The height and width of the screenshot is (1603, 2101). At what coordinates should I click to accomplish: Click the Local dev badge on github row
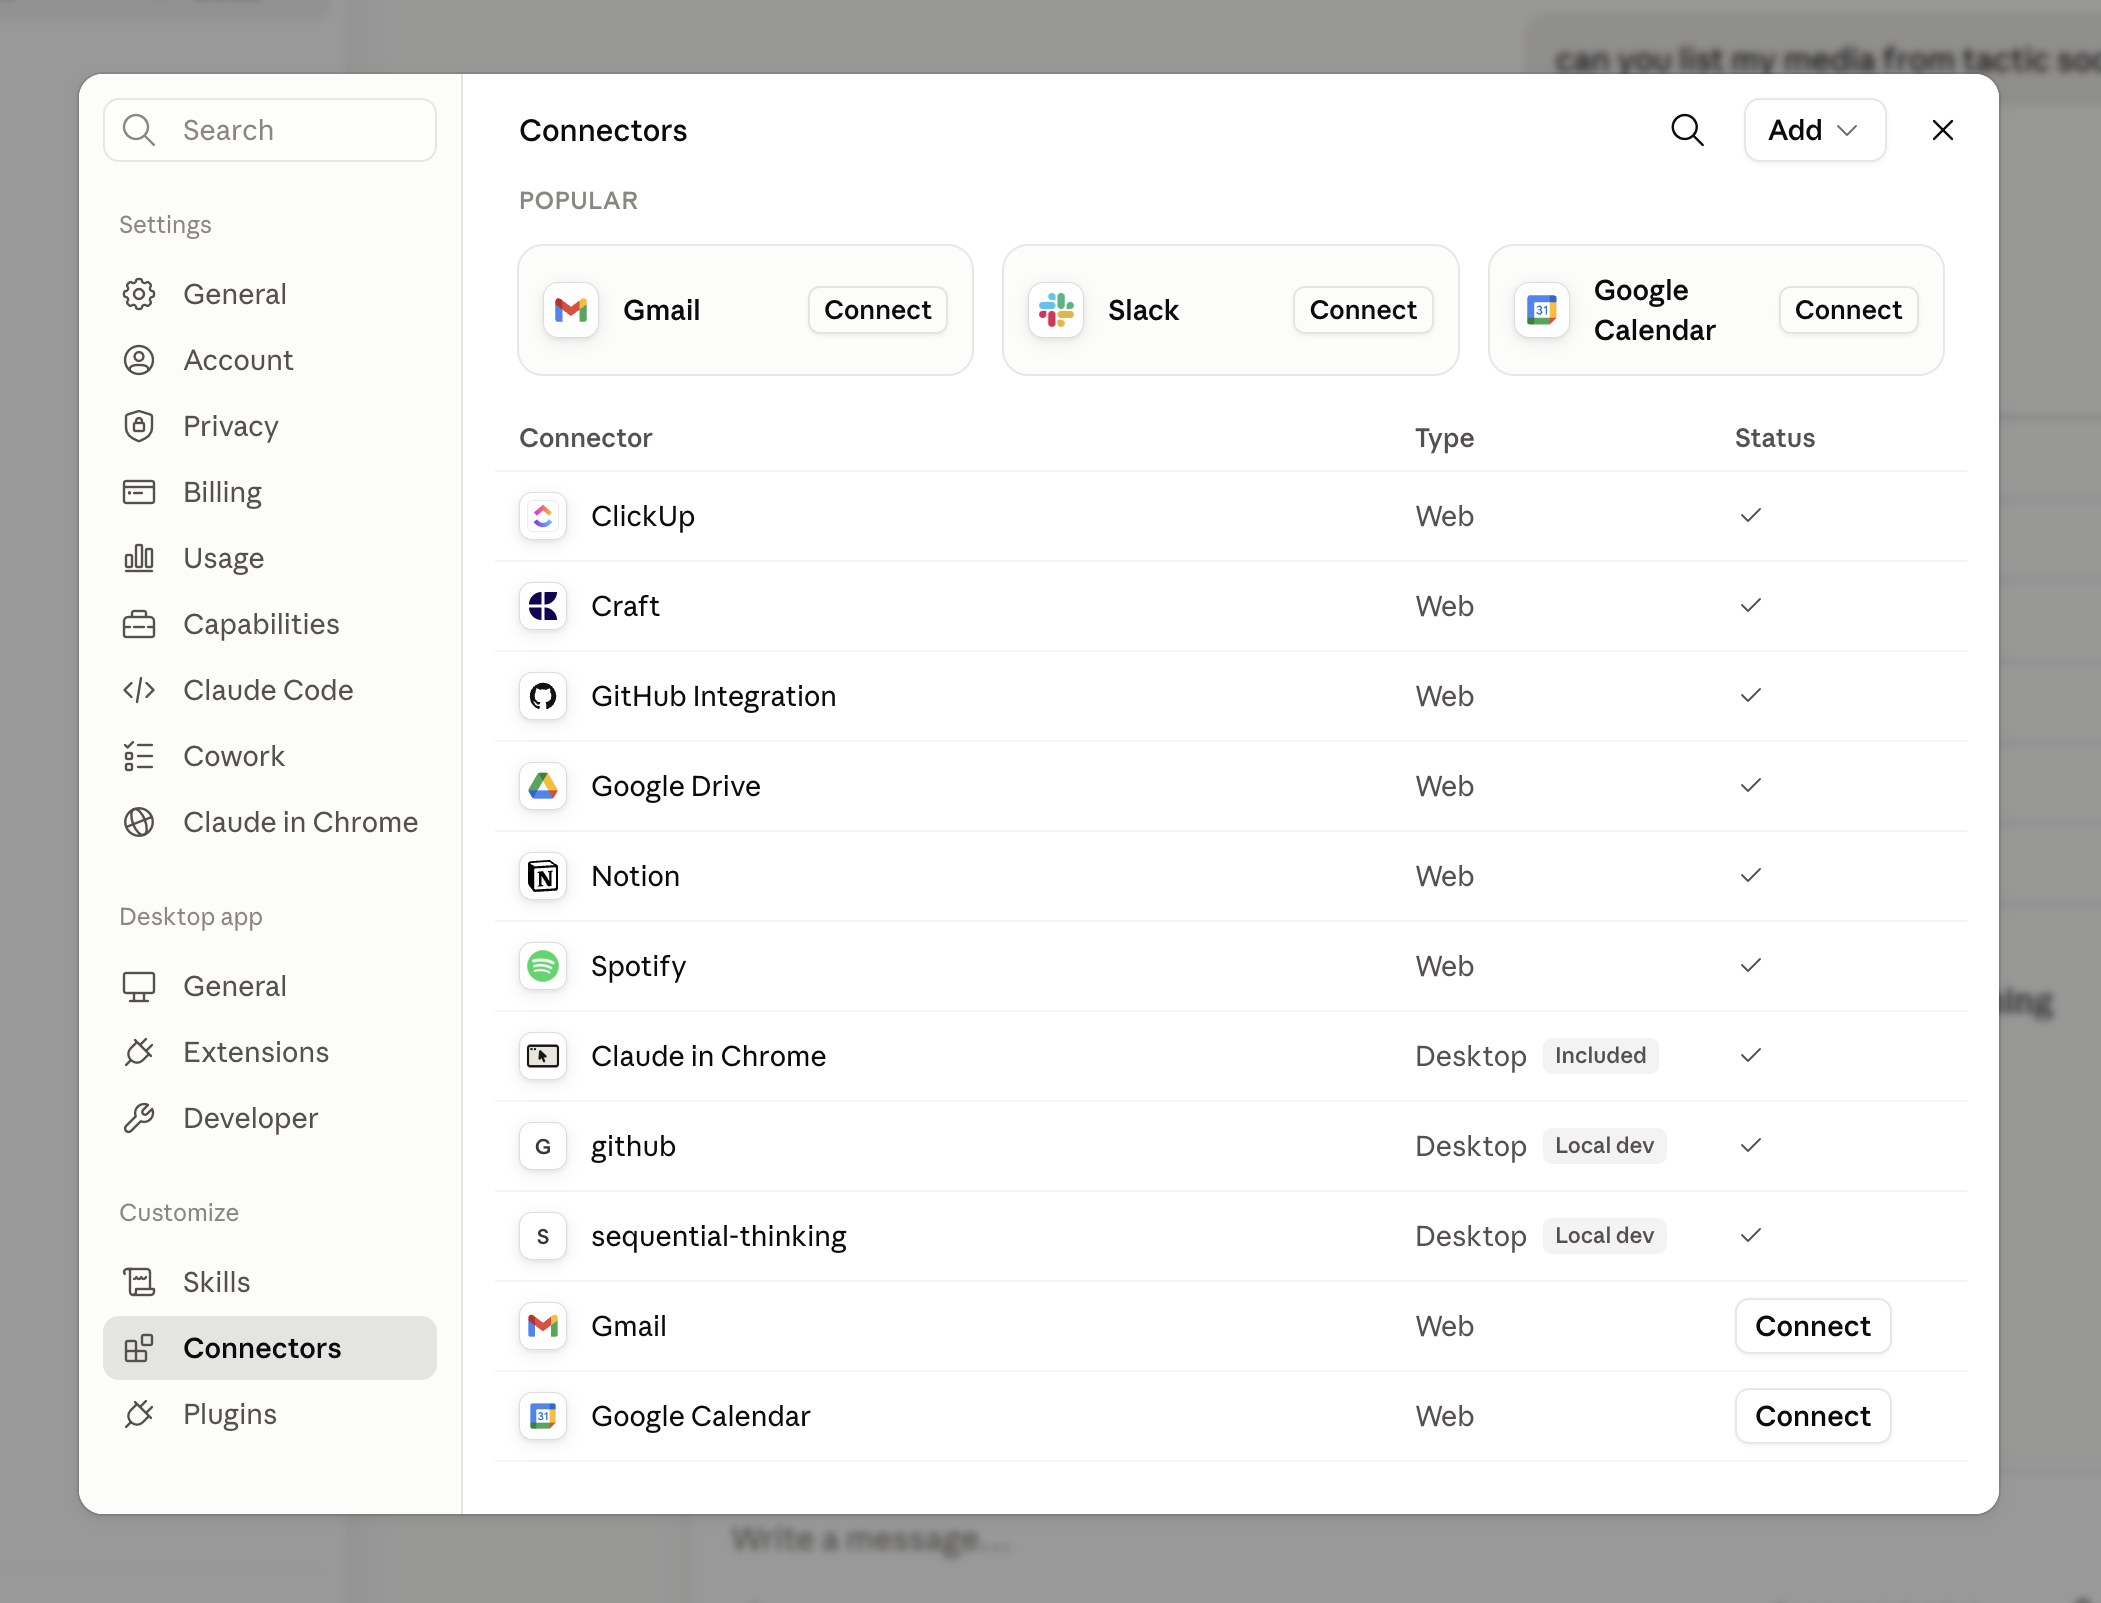(x=1604, y=1146)
